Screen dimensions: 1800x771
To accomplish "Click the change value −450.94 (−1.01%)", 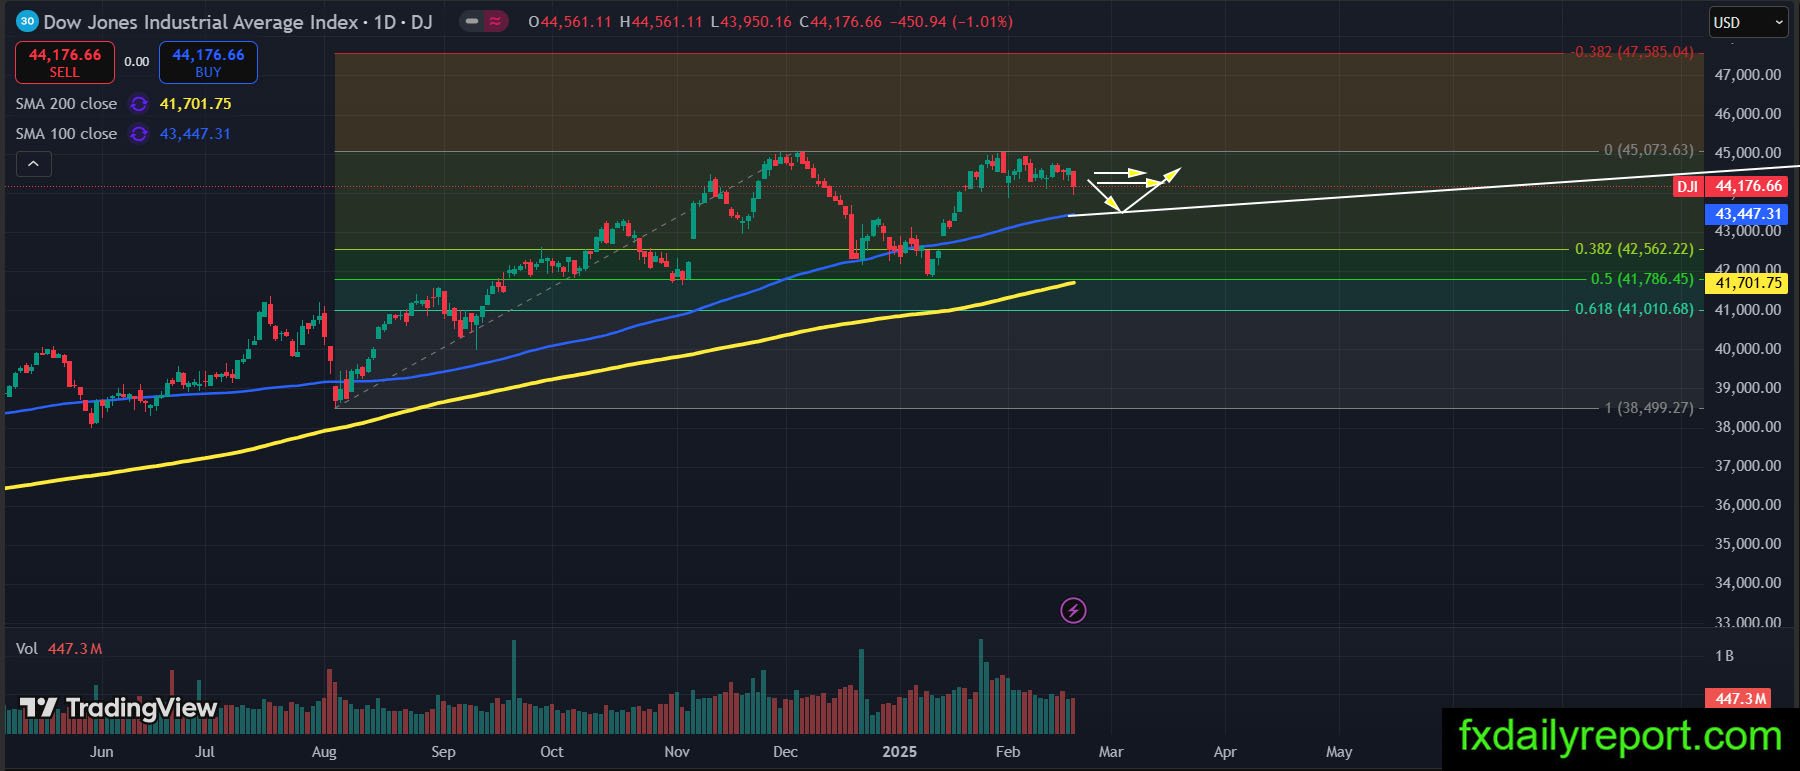I will tap(951, 22).
